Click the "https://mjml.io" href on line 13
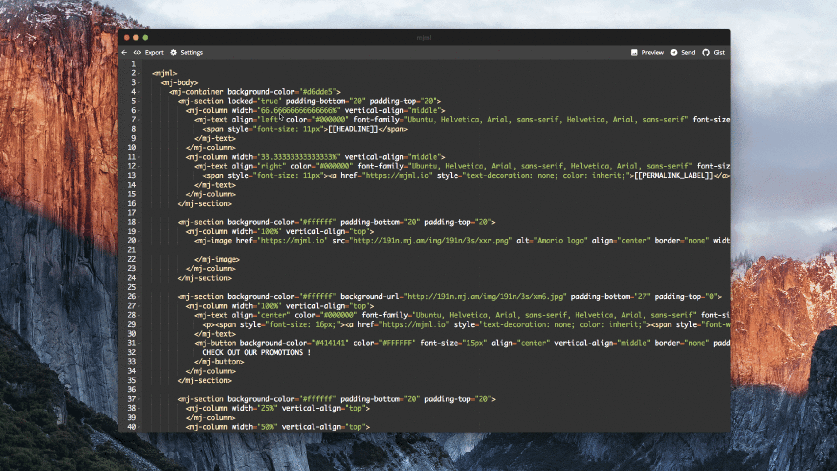The height and width of the screenshot is (471, 837). pyautogui.click(x=397, y=176)
